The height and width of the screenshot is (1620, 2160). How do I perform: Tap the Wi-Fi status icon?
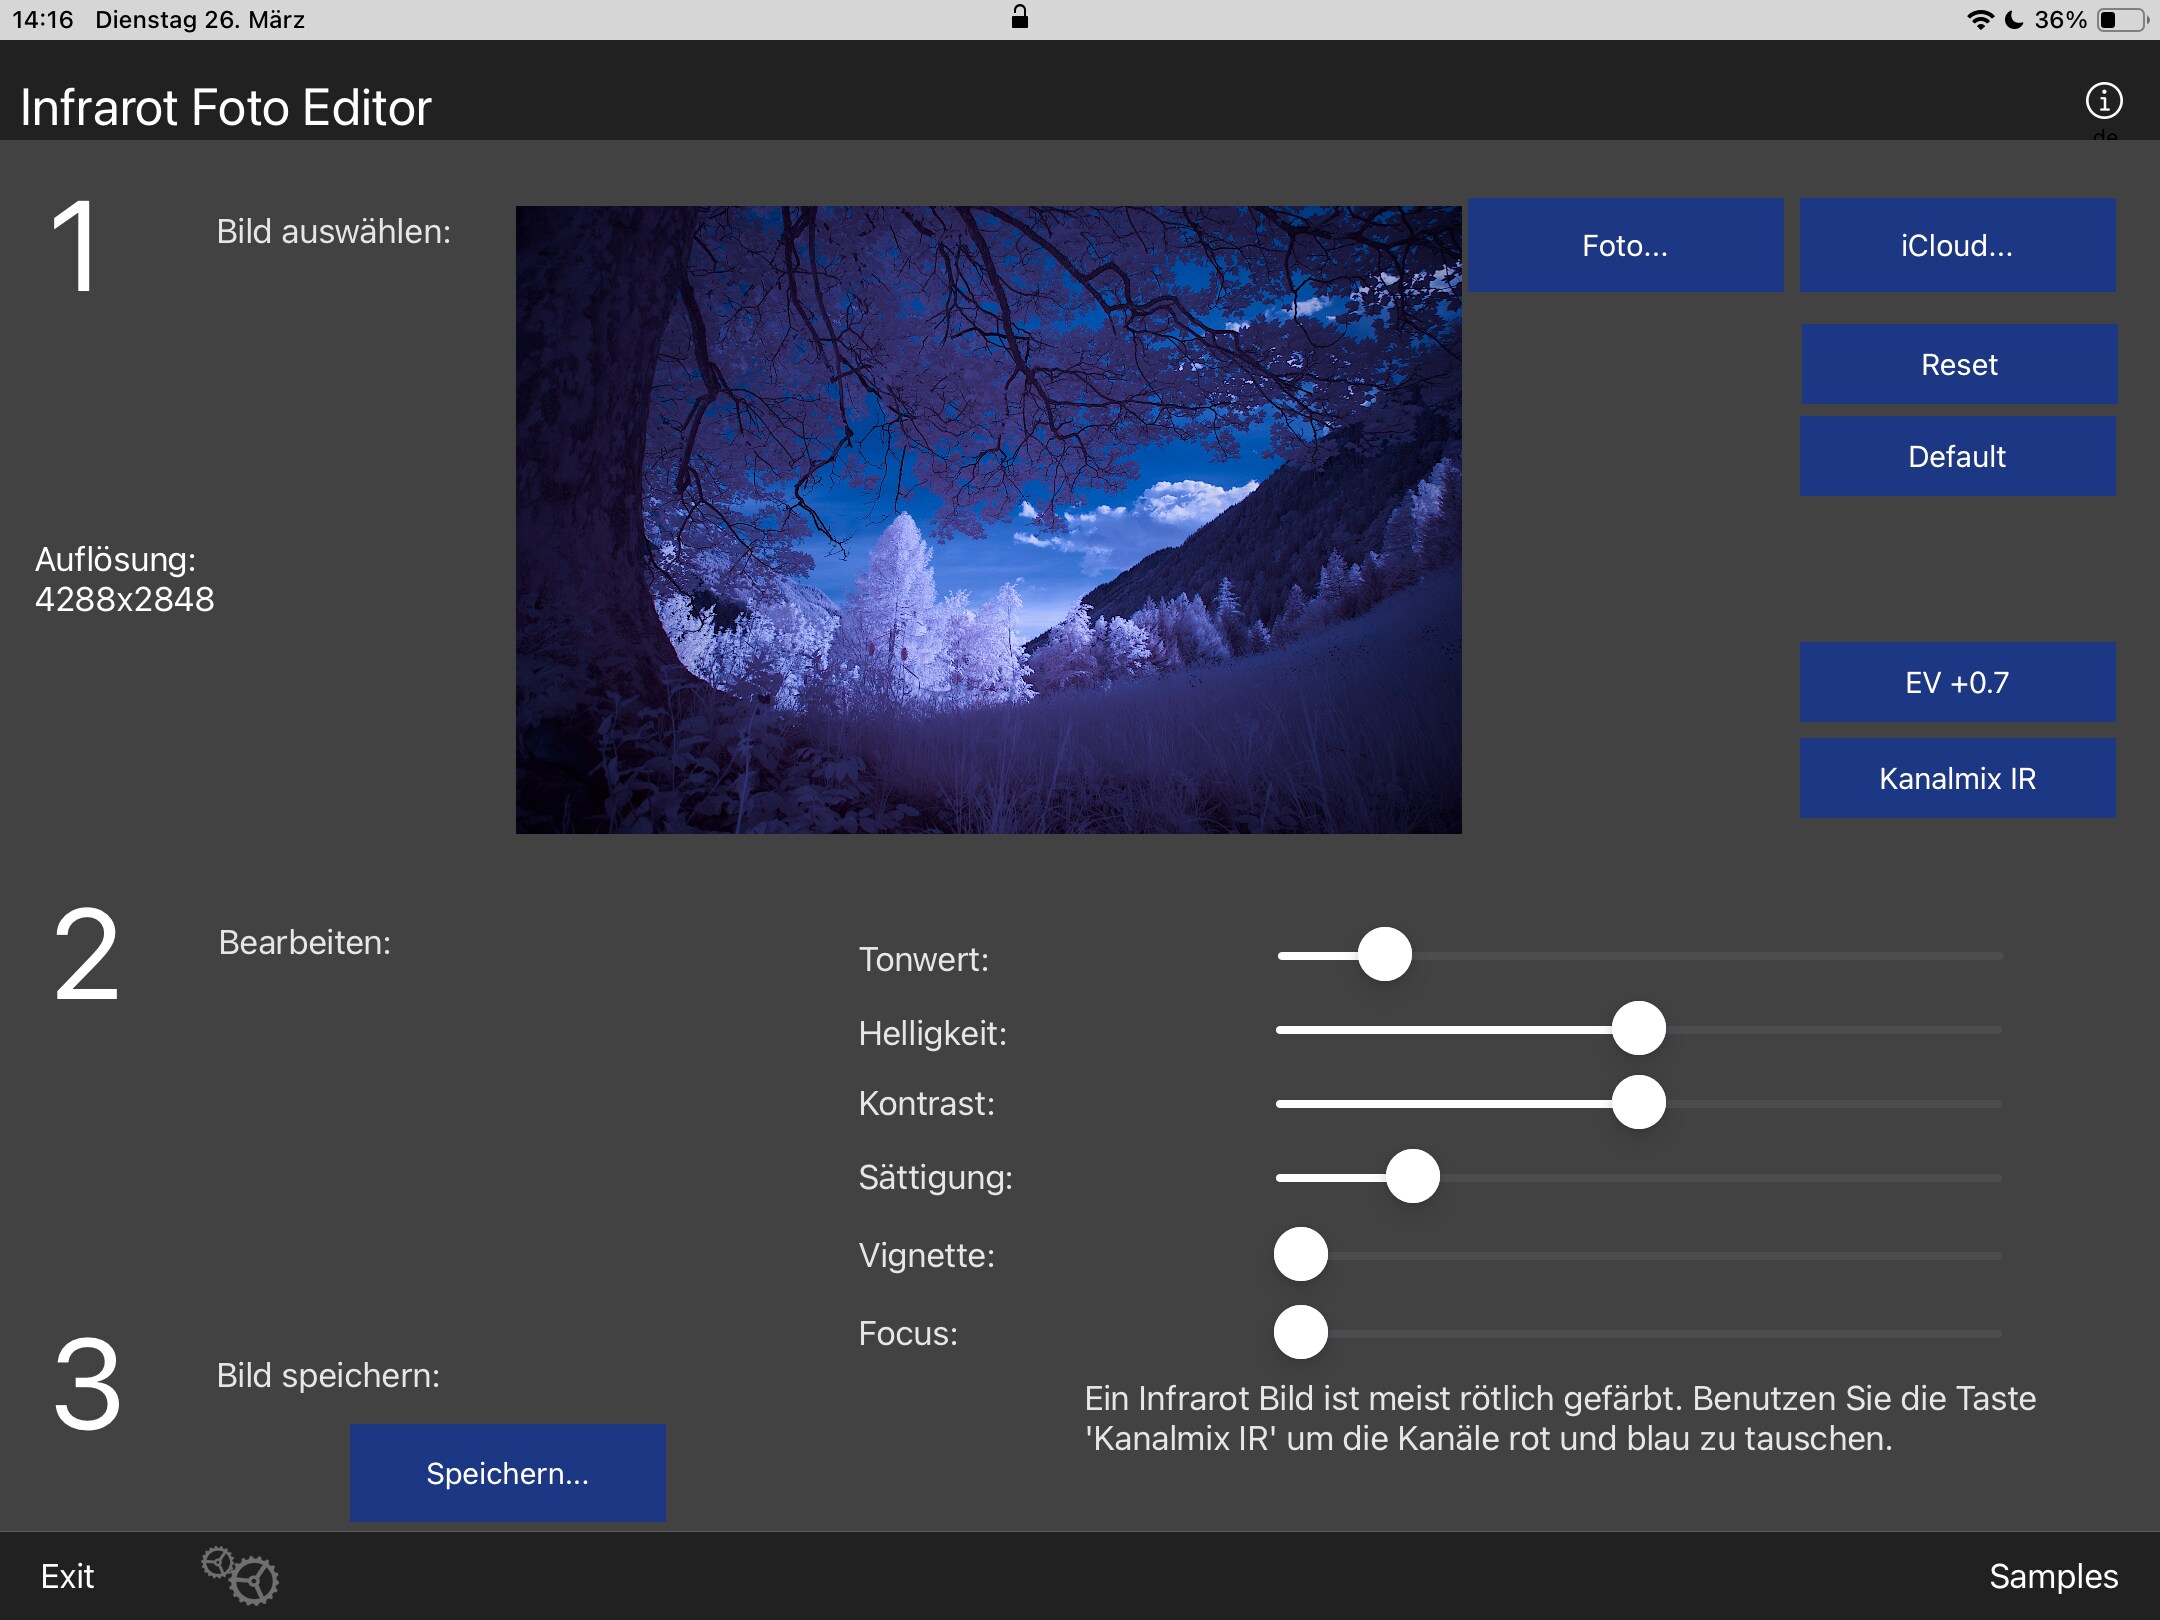point(1979,20)
